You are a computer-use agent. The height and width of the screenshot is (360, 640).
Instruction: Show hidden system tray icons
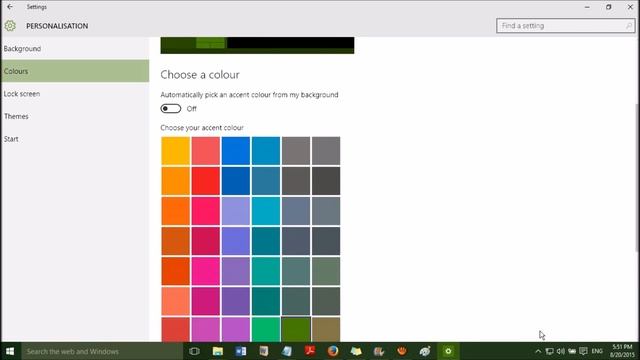pyautogui.click(x=538, y=351)
